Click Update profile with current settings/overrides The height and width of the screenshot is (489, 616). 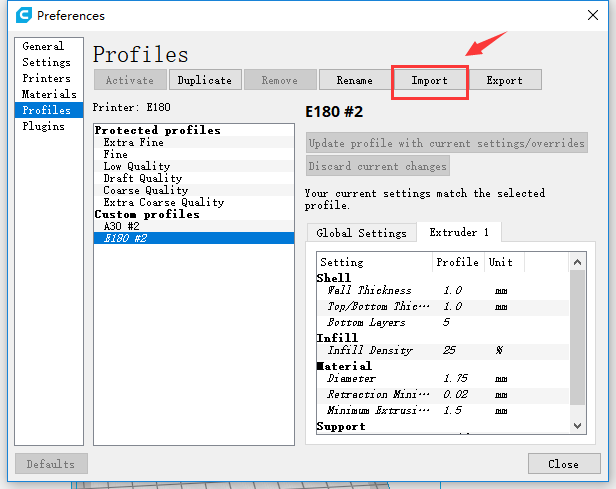[447, 143]
